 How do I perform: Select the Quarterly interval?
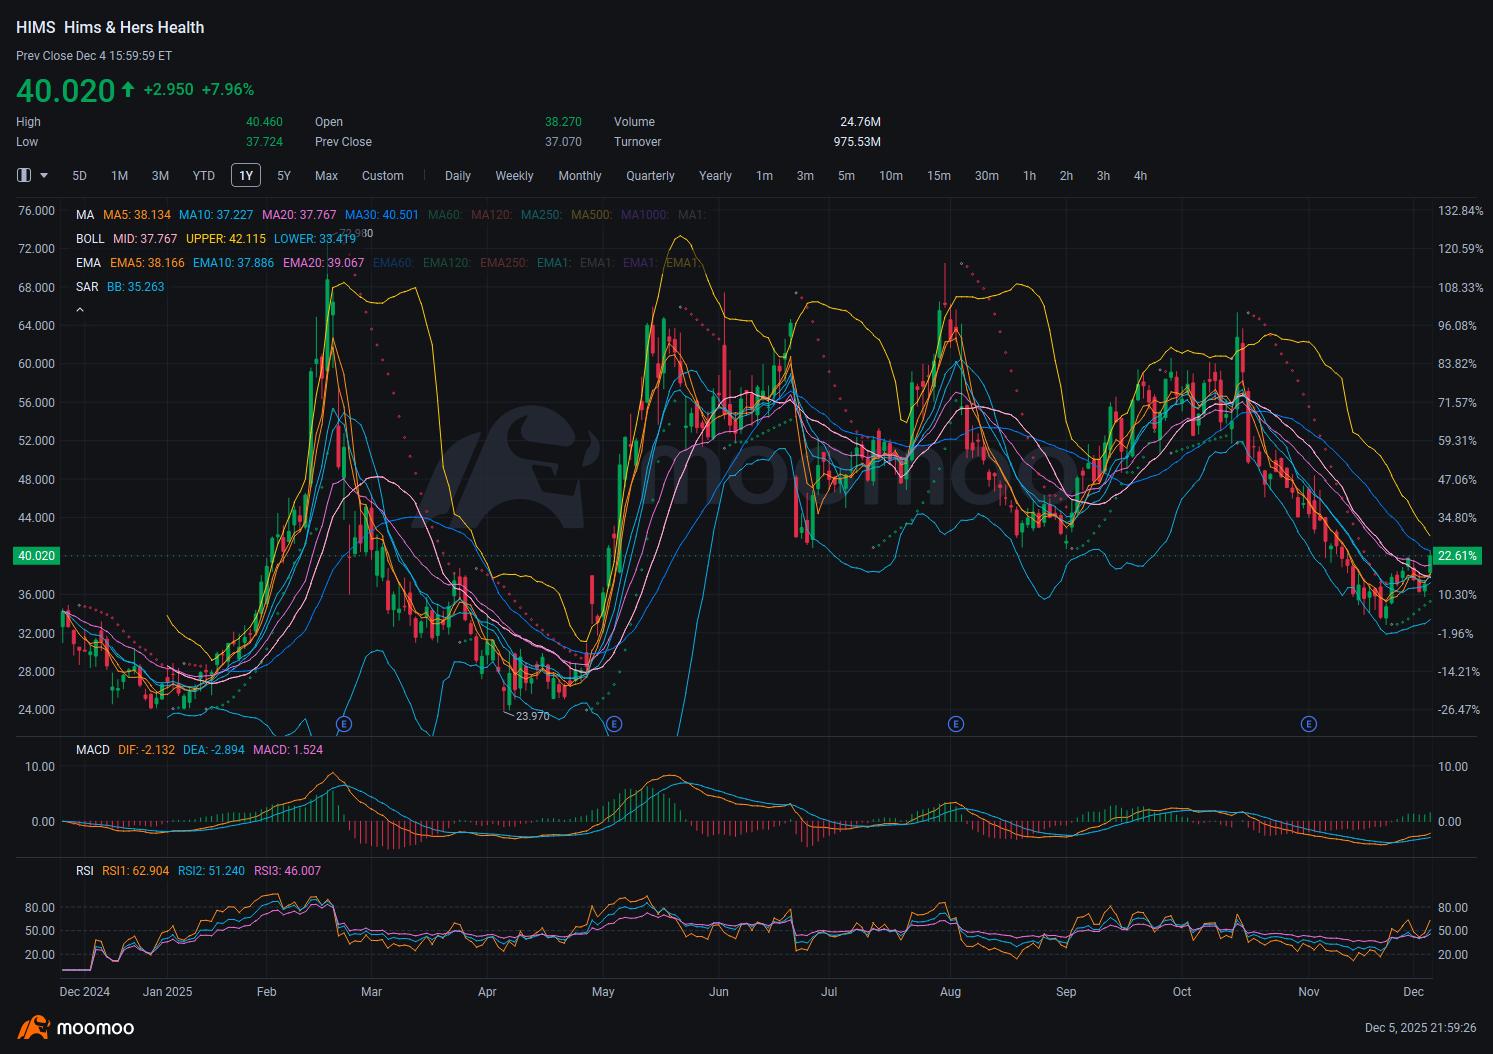point(651,176)
